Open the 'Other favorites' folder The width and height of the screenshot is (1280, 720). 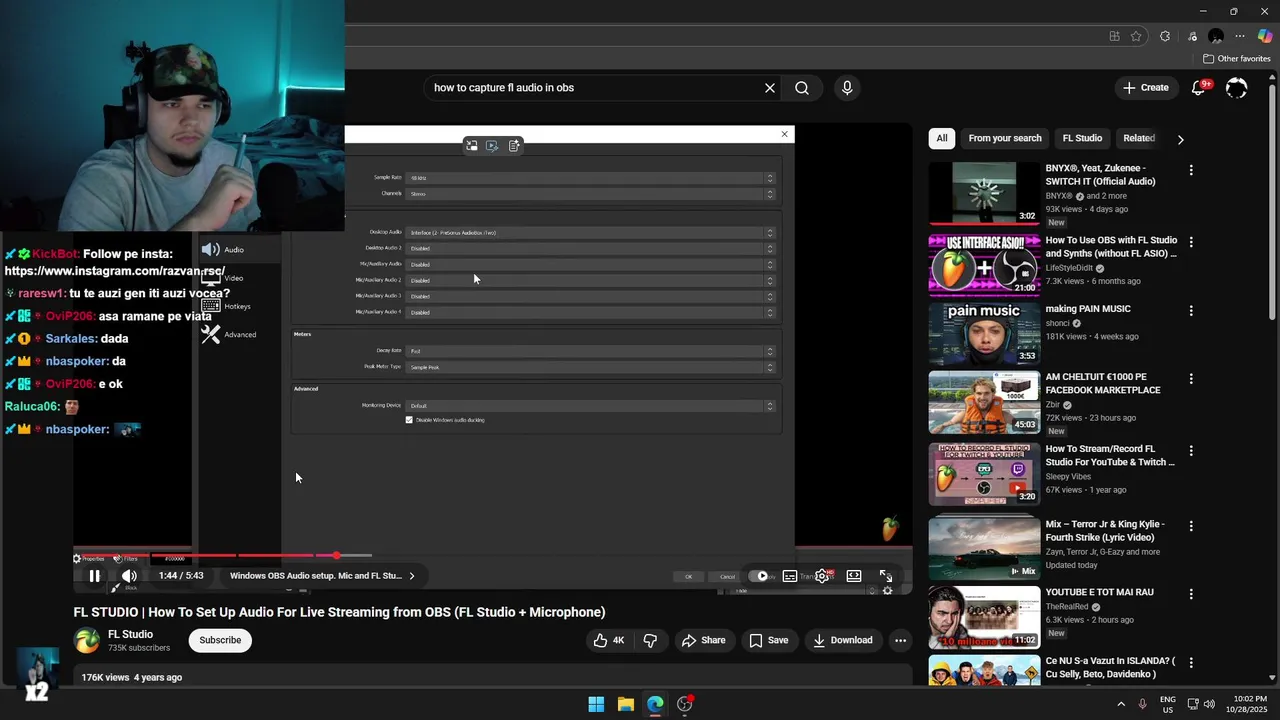coord(1237,59)
